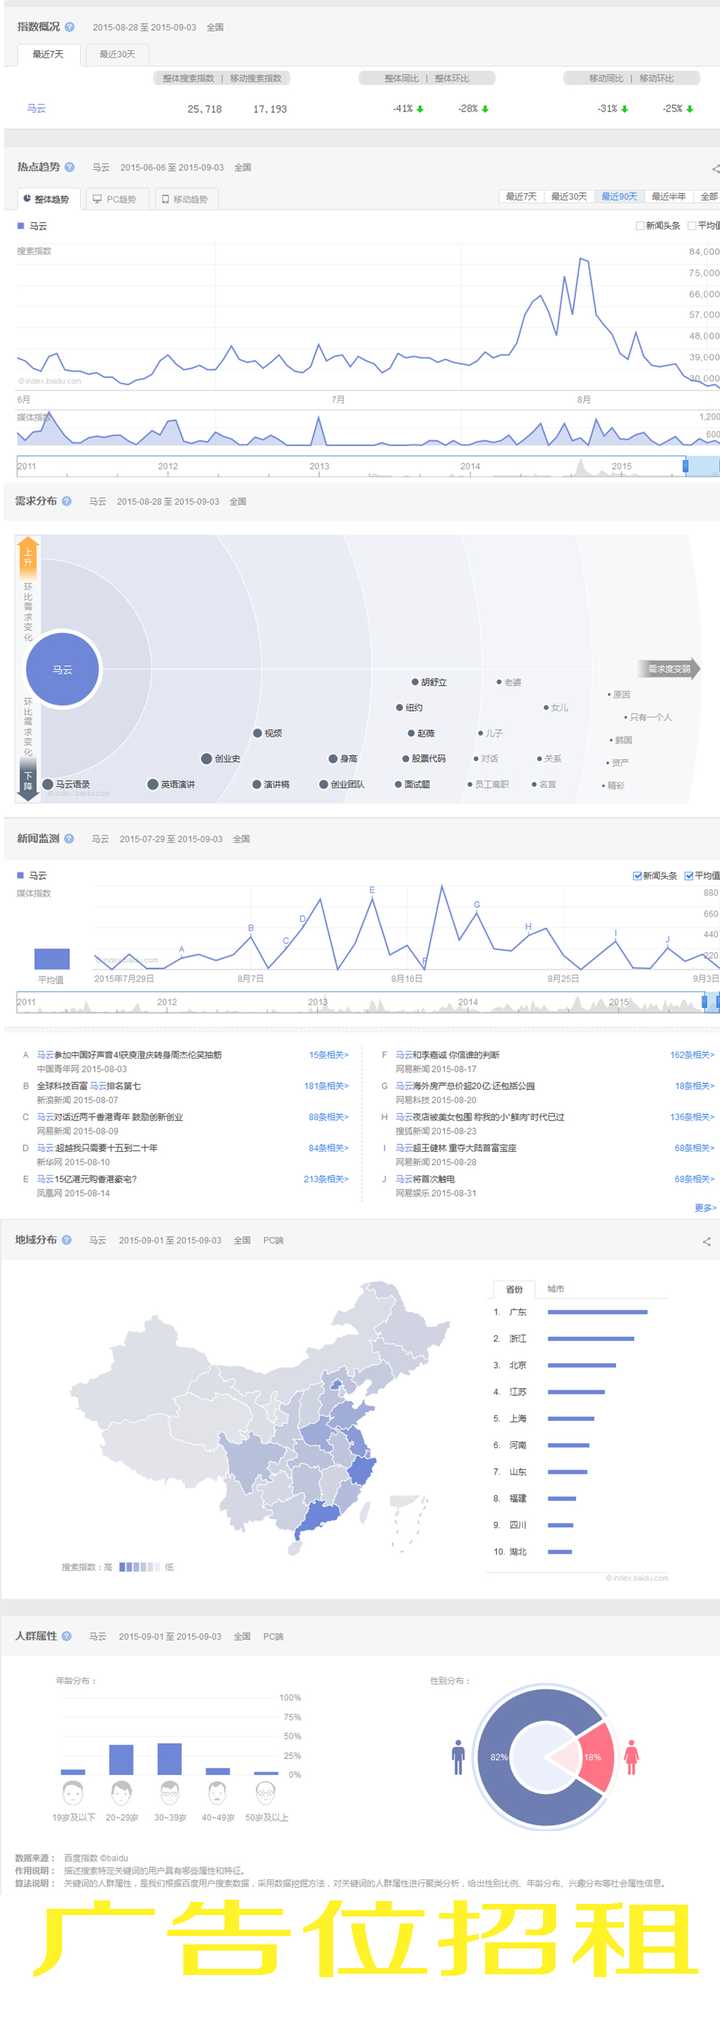720x2021 pixels.
Task: Click the help icon beside 新闻监测
Action: tap(69, 838)
